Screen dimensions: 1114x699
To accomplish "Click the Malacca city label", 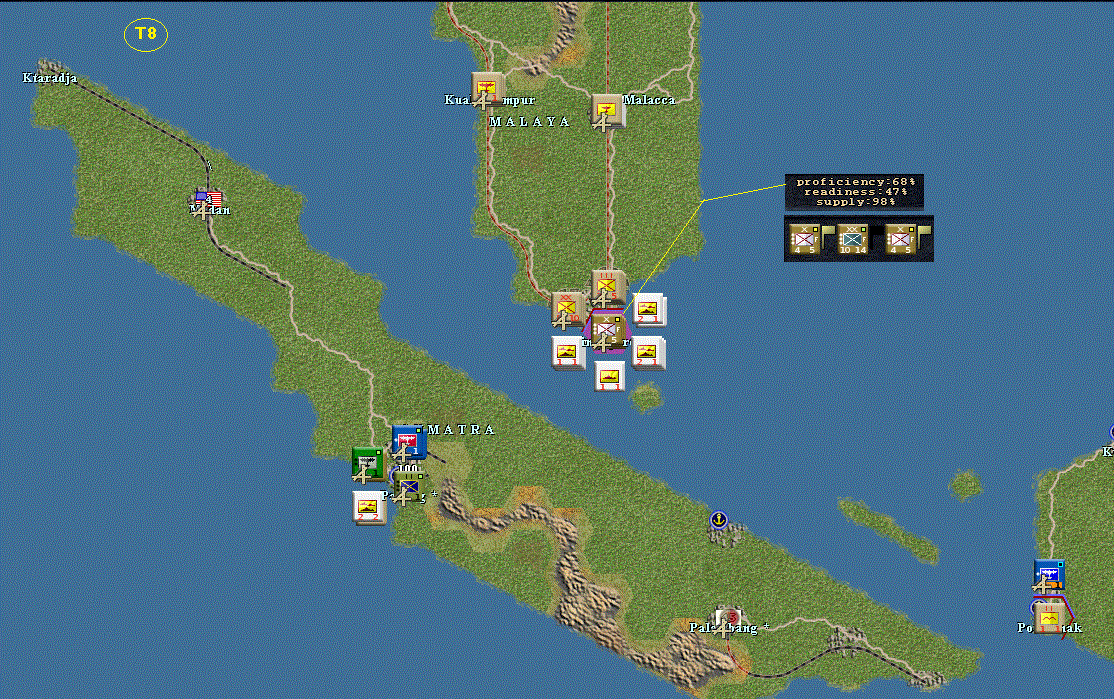I will tap(649, 100).
